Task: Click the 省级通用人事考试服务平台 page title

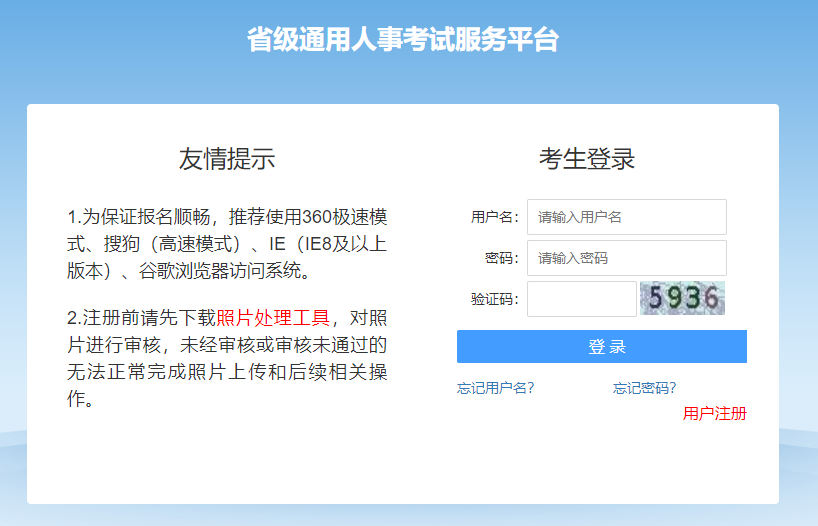Action: pos(403,40)
